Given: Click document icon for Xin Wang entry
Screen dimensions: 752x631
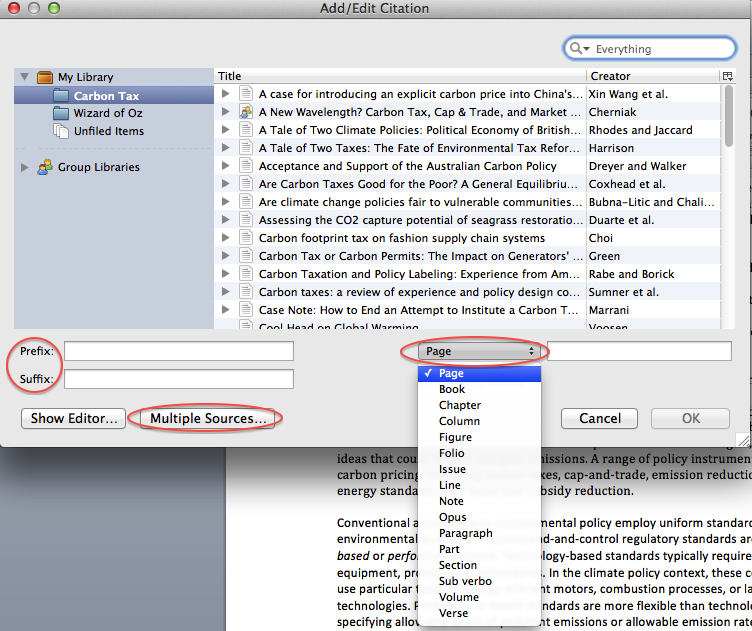Looking at the screenshot, I should coord(246,93).
